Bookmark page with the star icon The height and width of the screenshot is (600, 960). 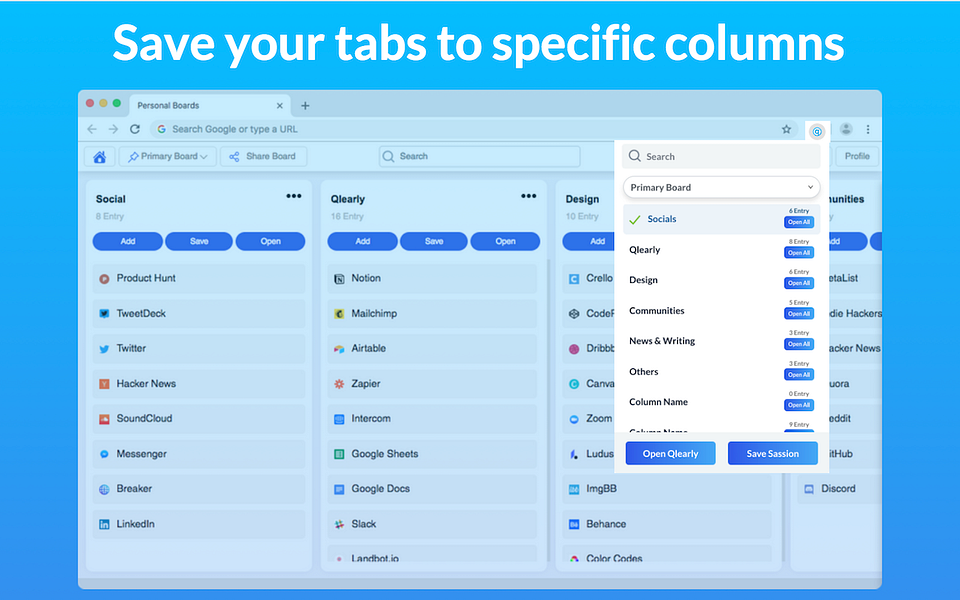pos(786,129)
